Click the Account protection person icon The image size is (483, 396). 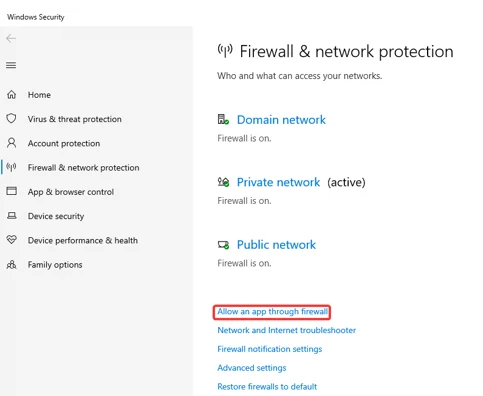pos(11,143)
